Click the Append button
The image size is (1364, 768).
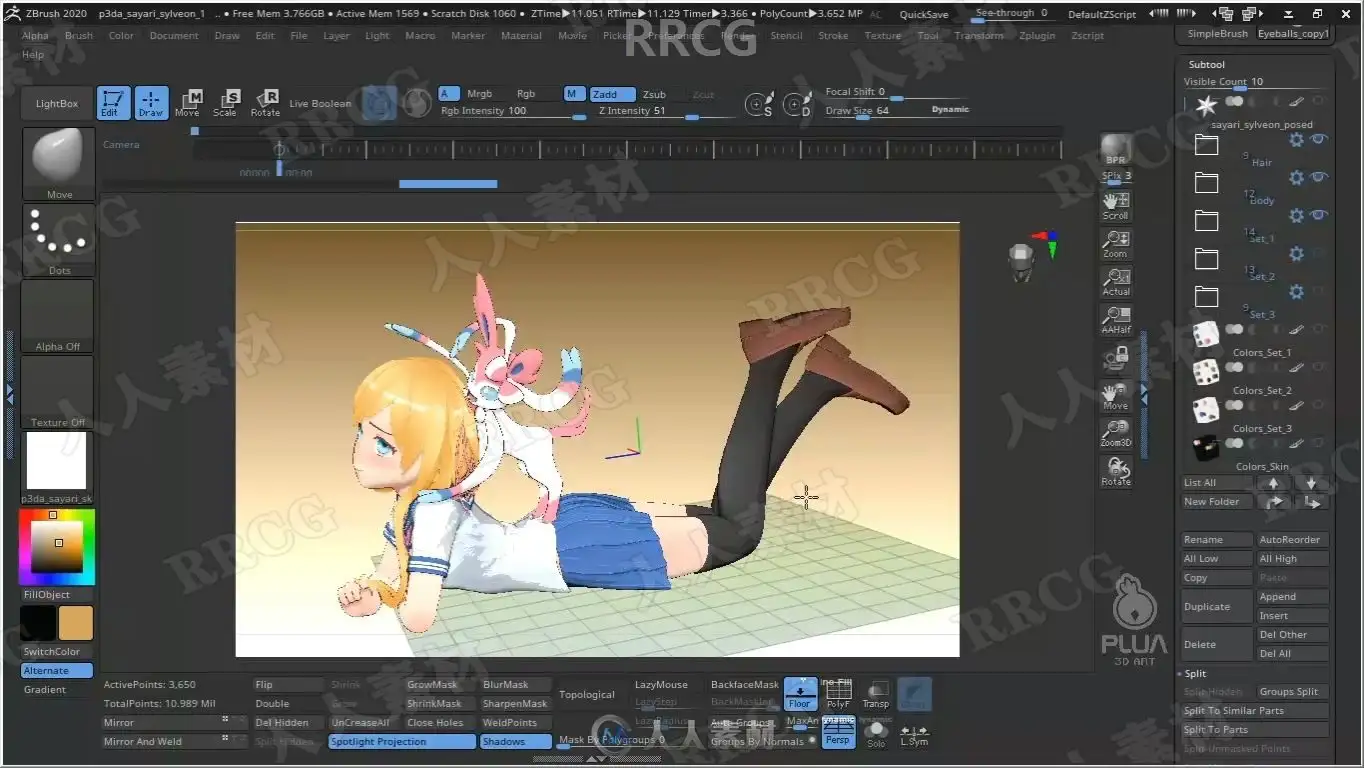(x=1293, y=597)
